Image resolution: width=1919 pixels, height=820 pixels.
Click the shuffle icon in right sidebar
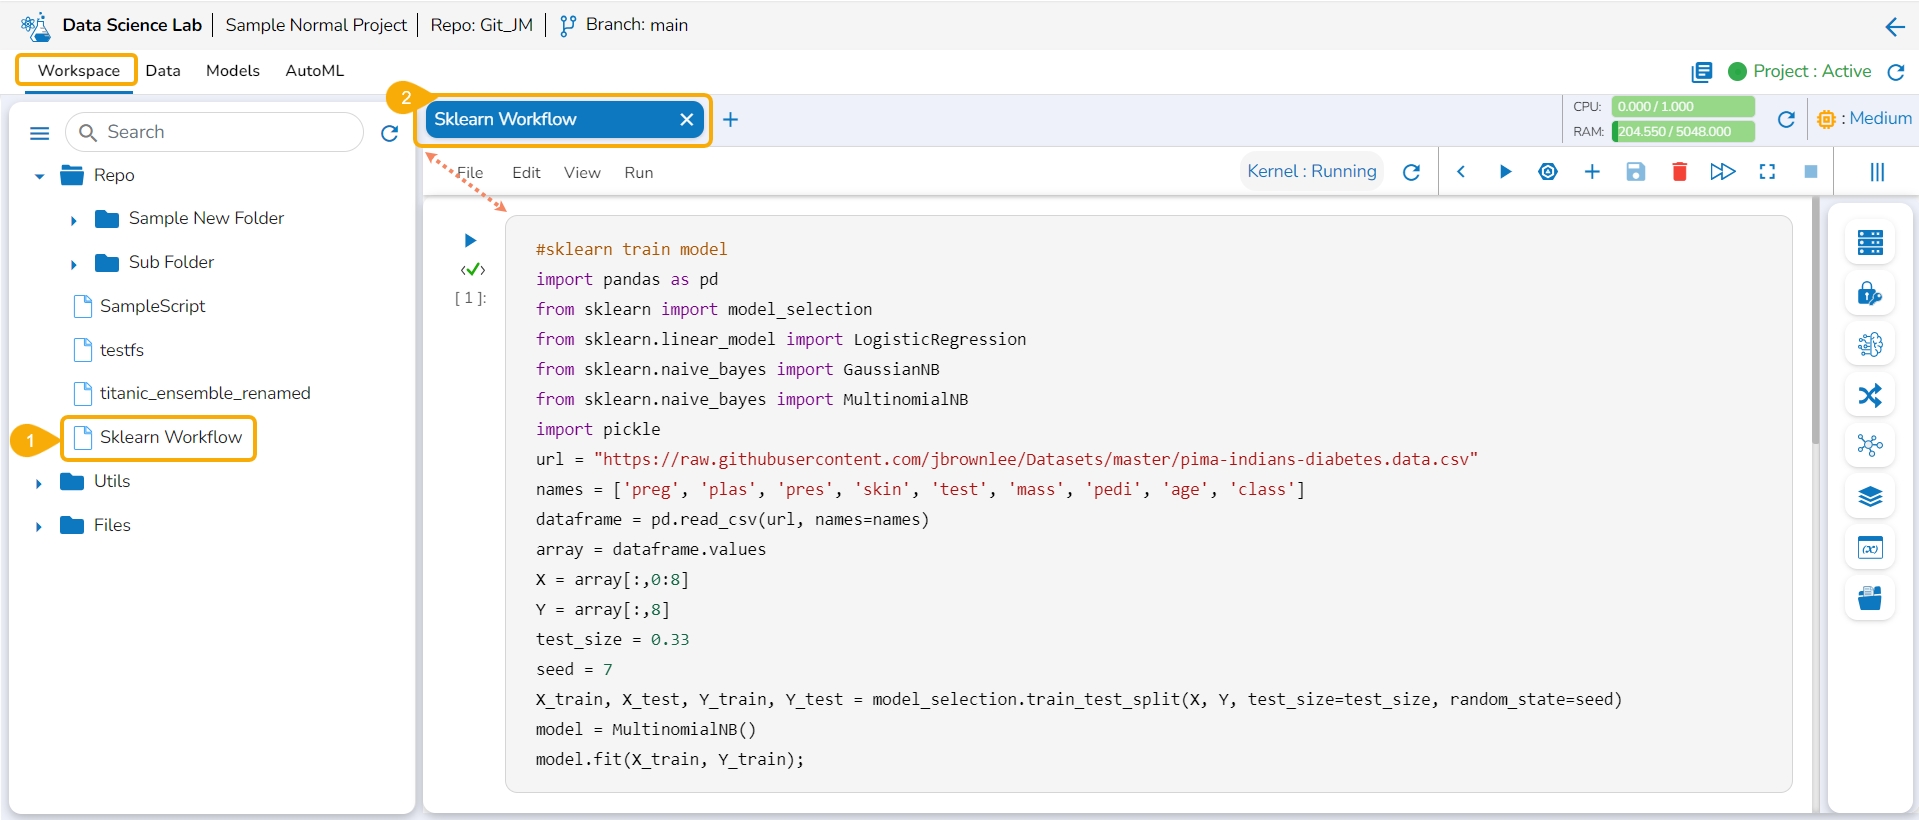[1869, 396]
